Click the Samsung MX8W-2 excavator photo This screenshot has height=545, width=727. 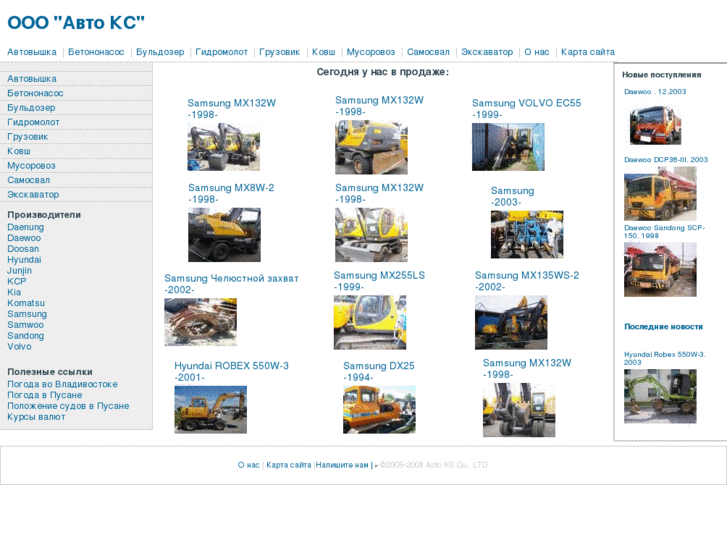coord(224,235)
